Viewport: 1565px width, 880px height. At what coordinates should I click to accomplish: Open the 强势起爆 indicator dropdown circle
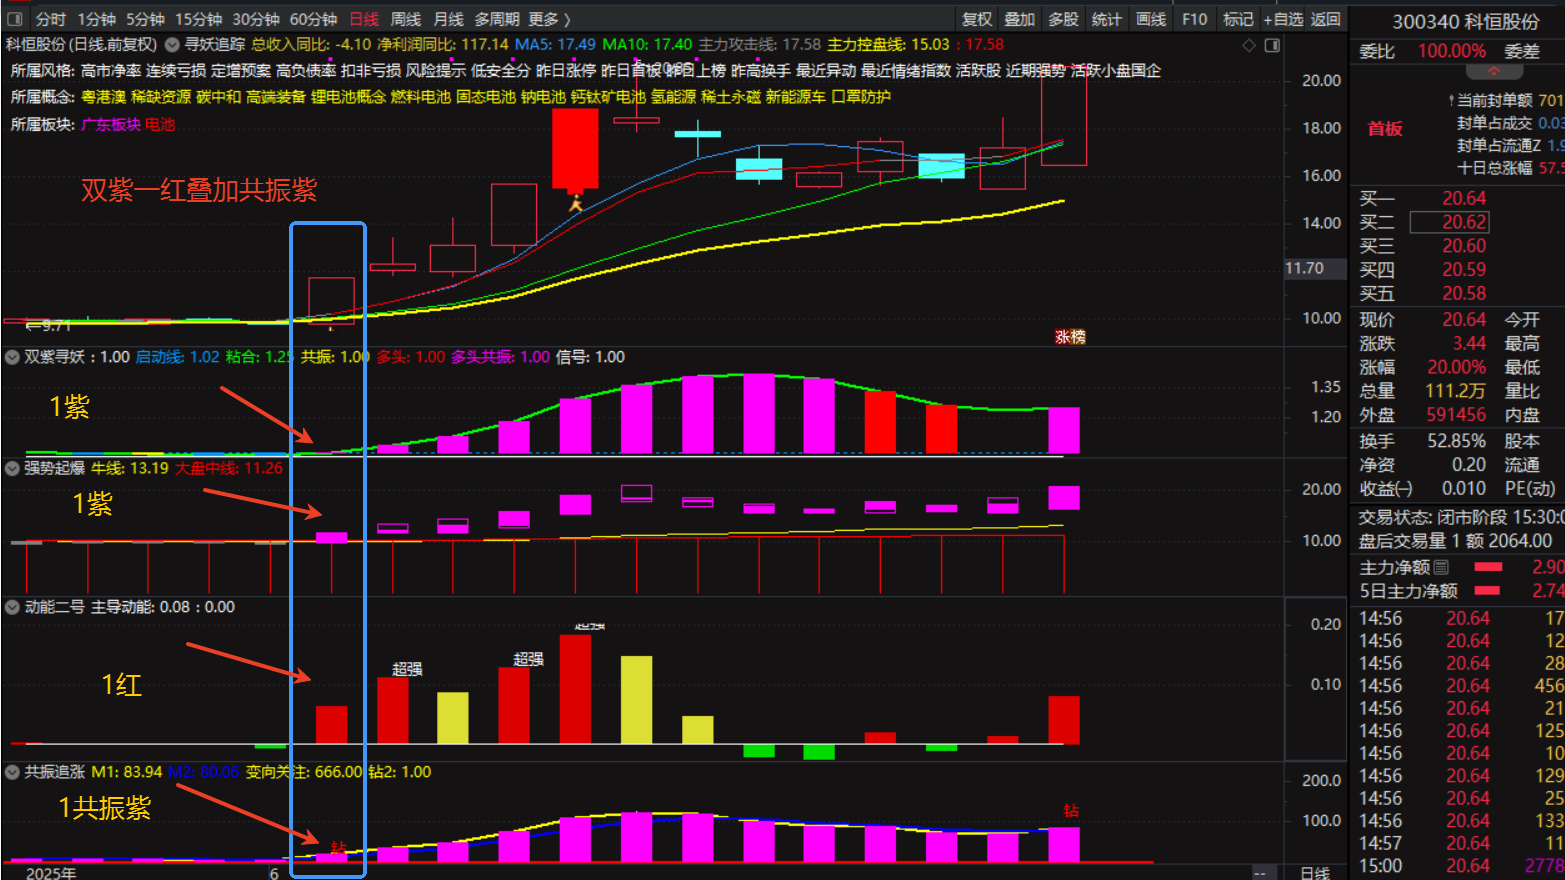13,468
